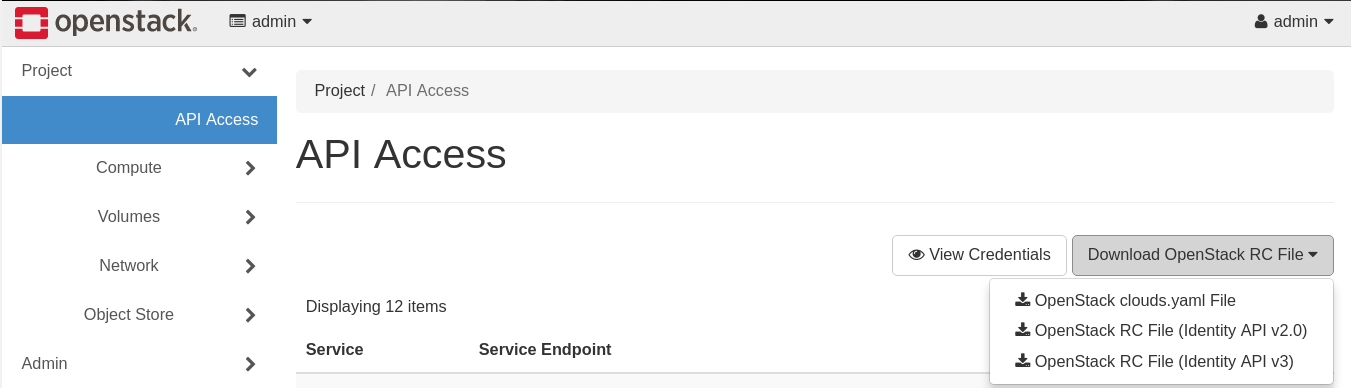1351x388 pixels.
Task: Select OpenStack RC File Identity API v3
Action: (x=1161, y=361)
